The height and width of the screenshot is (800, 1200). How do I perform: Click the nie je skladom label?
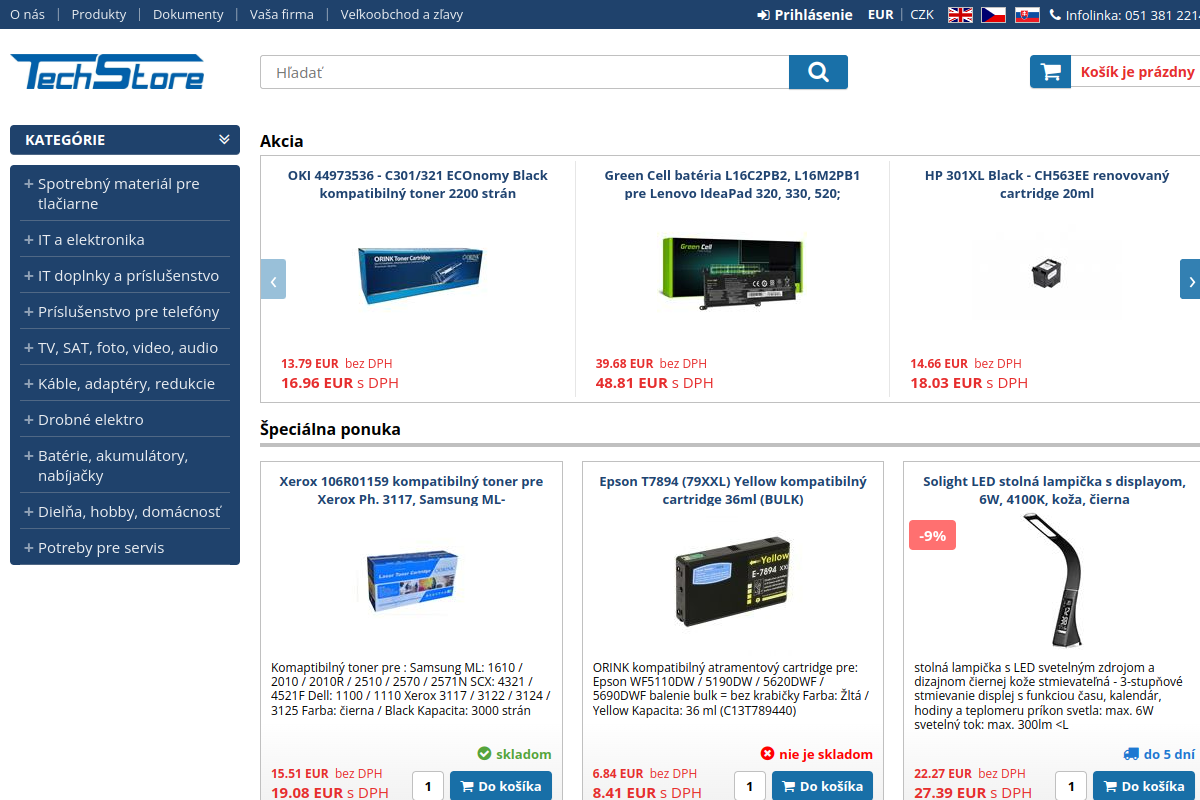click(x=817, y=754)
